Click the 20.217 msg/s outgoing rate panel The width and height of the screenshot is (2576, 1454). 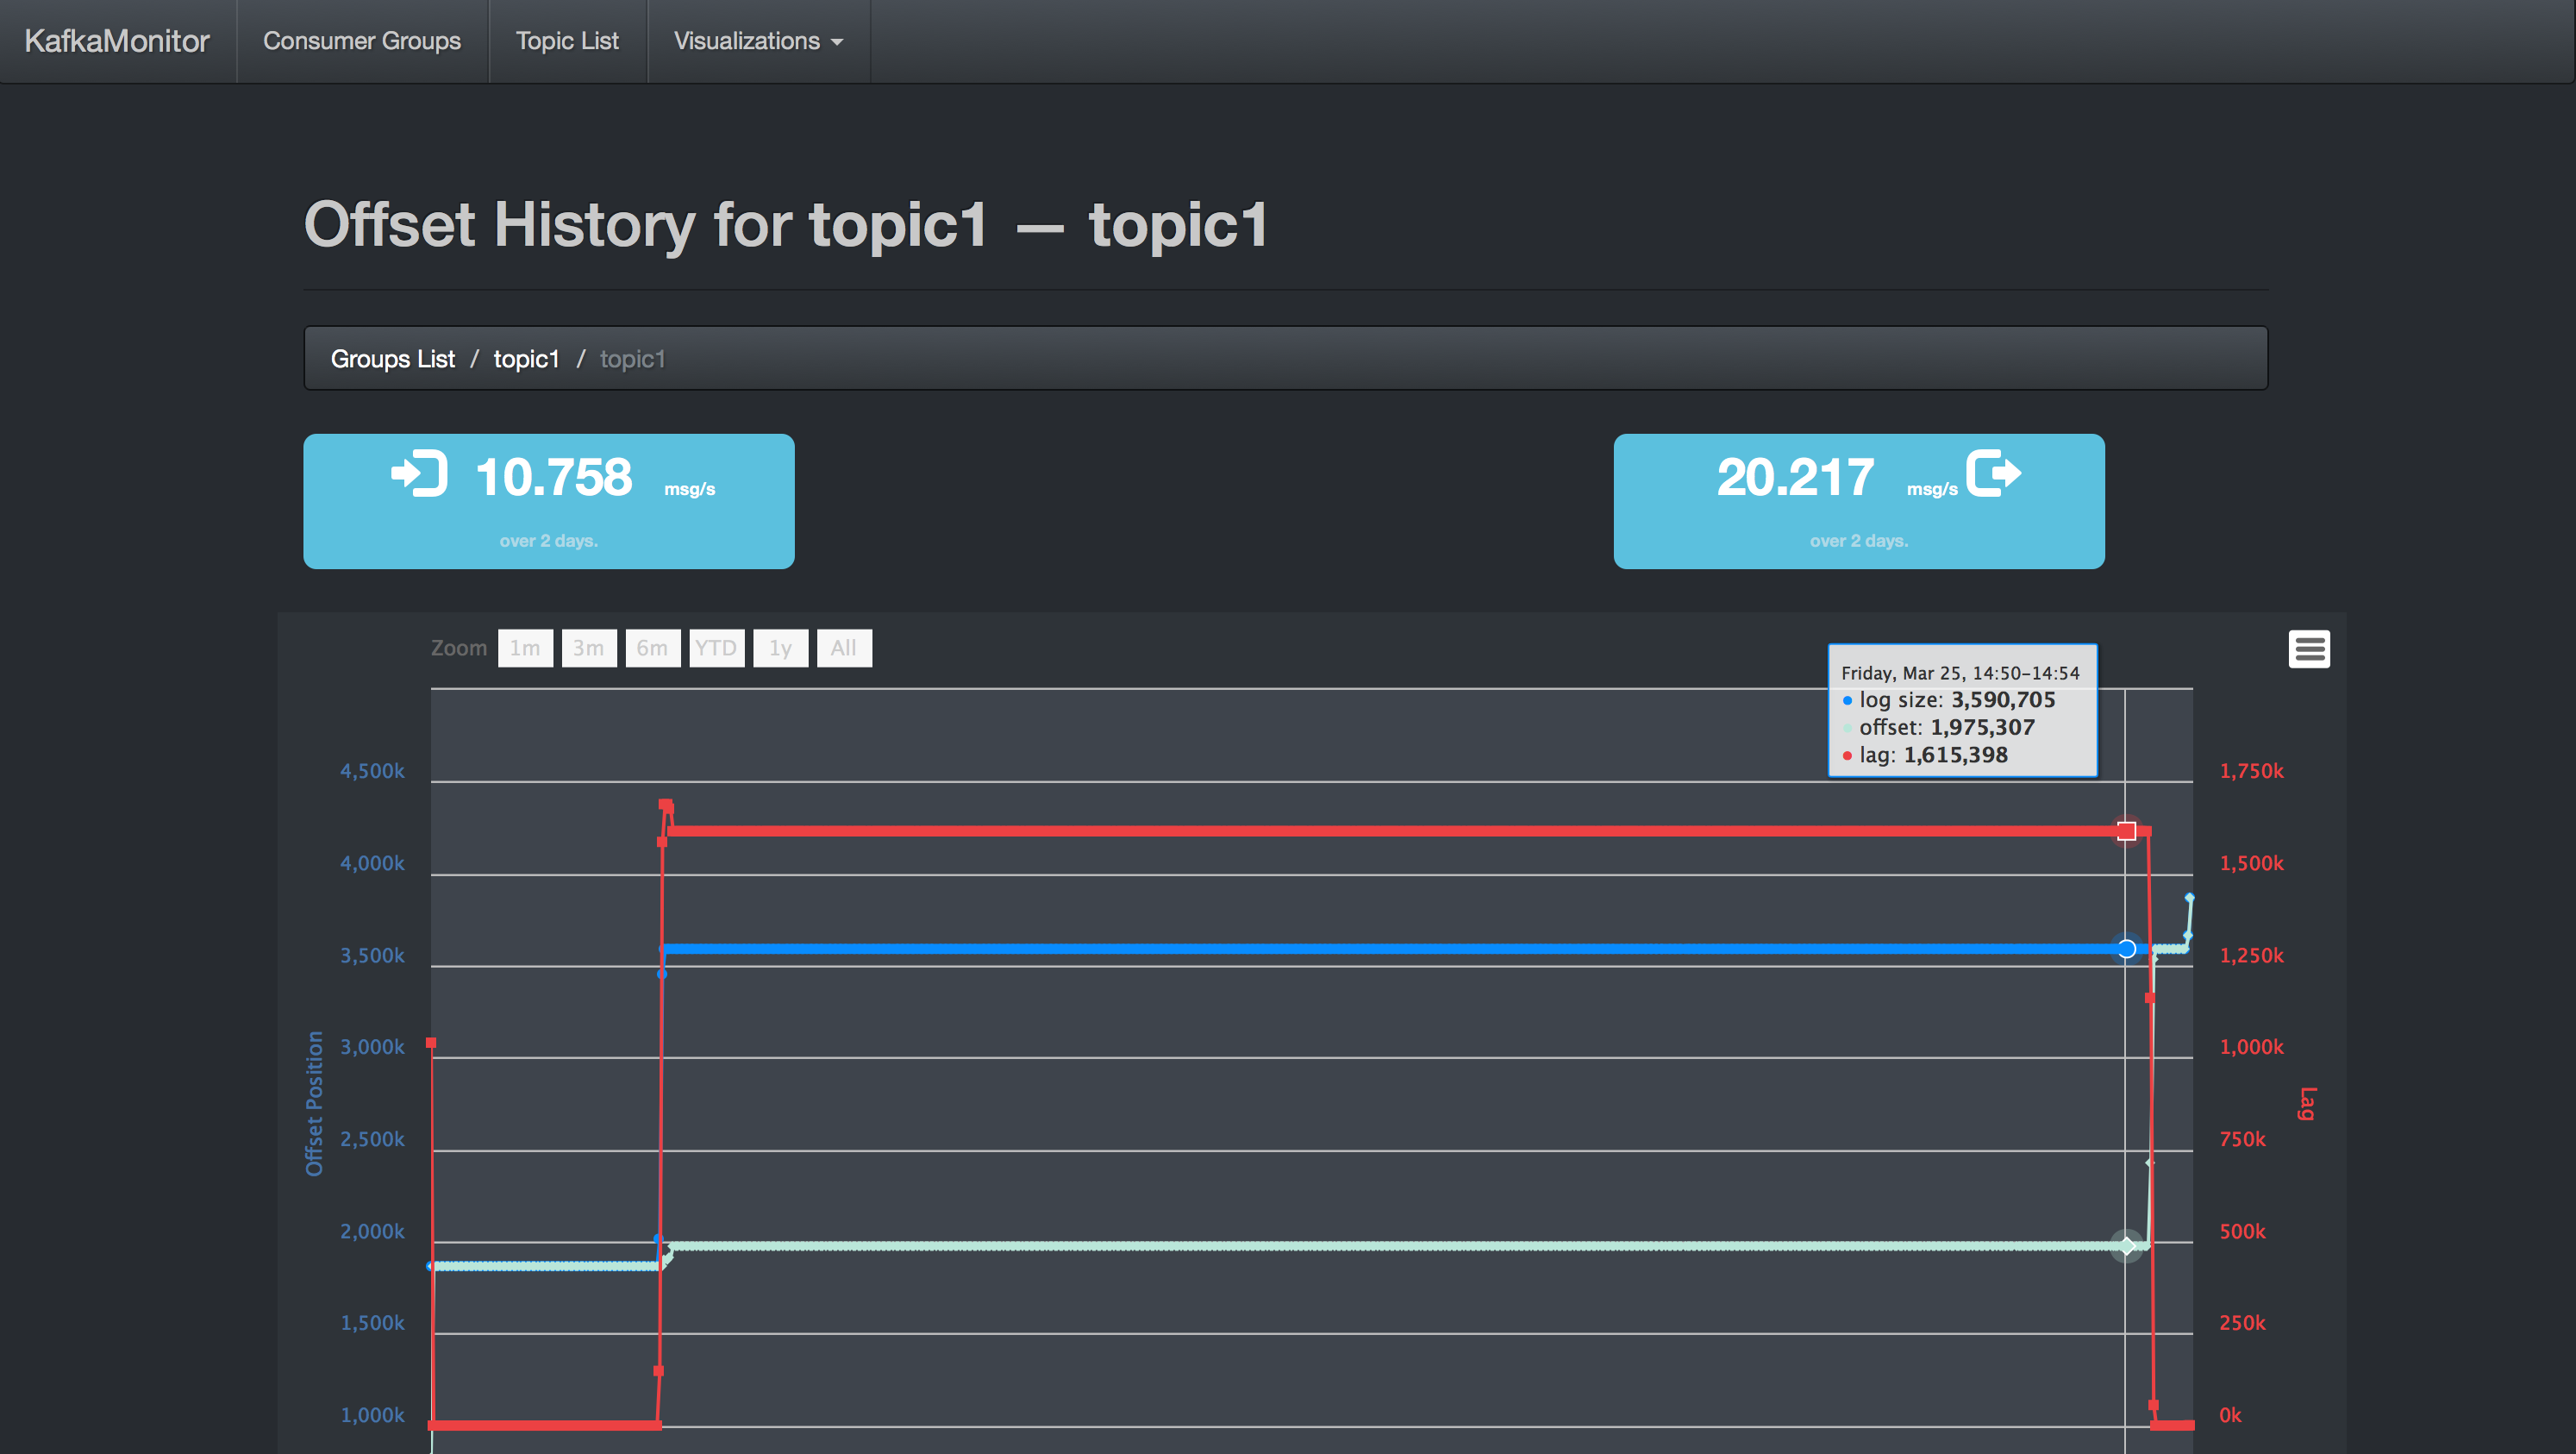pyautogui.click(x=1858, y=501)
